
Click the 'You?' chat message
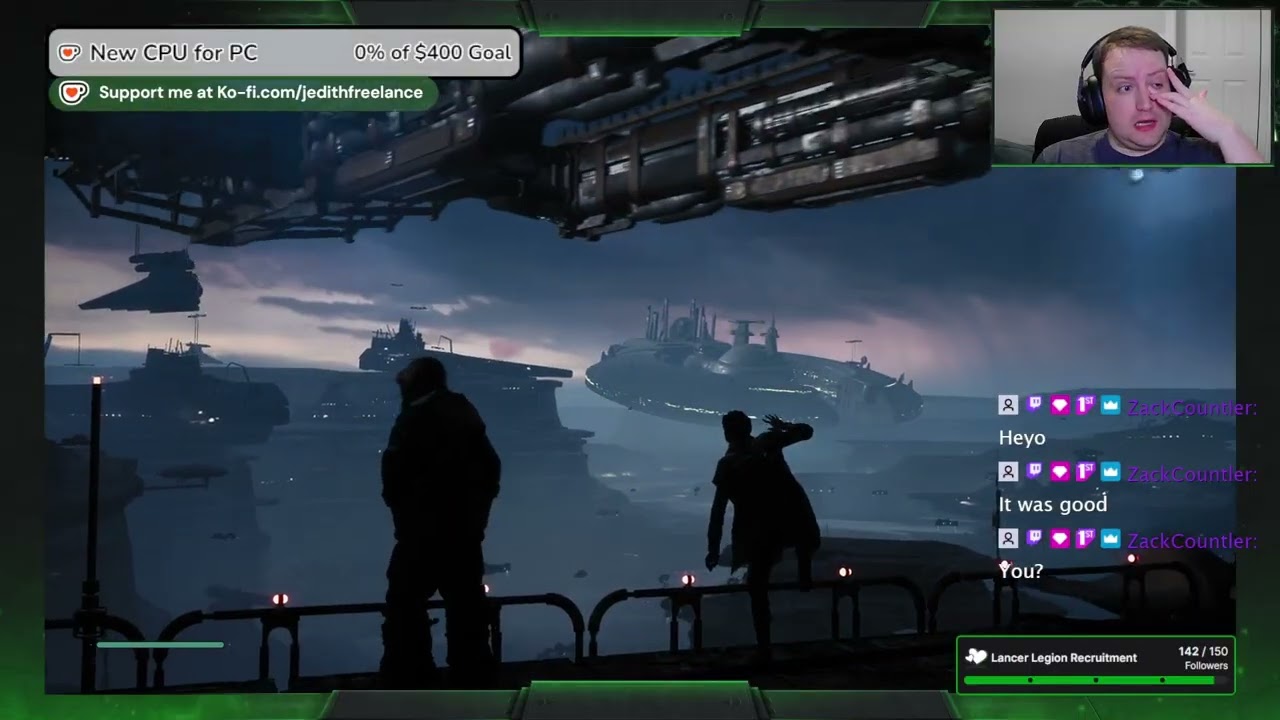[x=1021, y=571]
